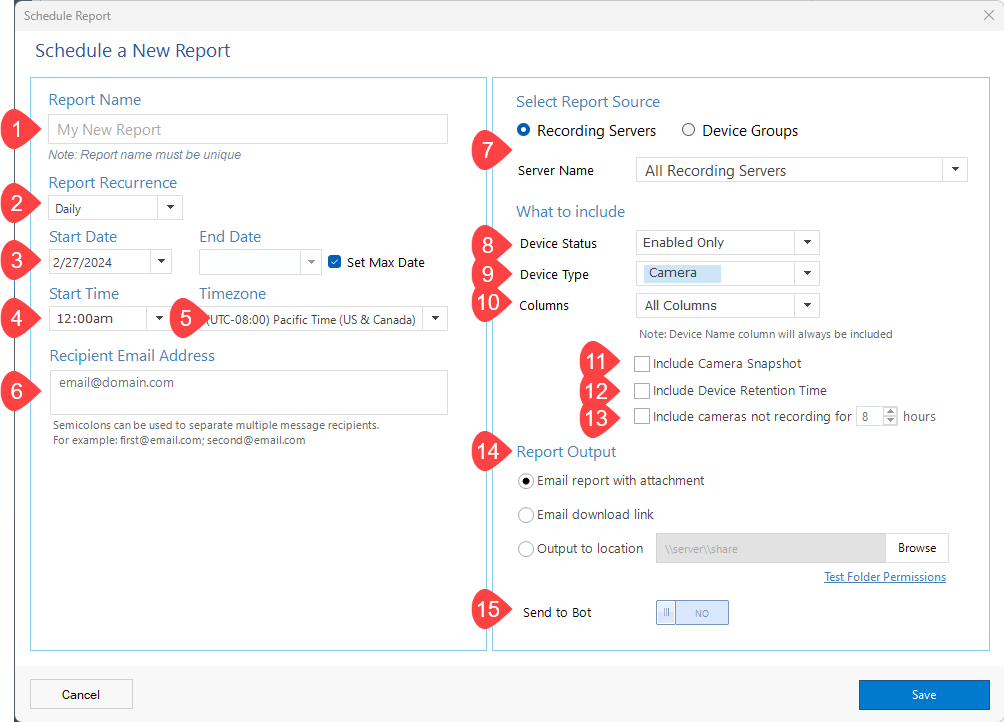This screenshot has height=722, width=1004.
Task: Choose Output to location option
Action: [526, 548]
